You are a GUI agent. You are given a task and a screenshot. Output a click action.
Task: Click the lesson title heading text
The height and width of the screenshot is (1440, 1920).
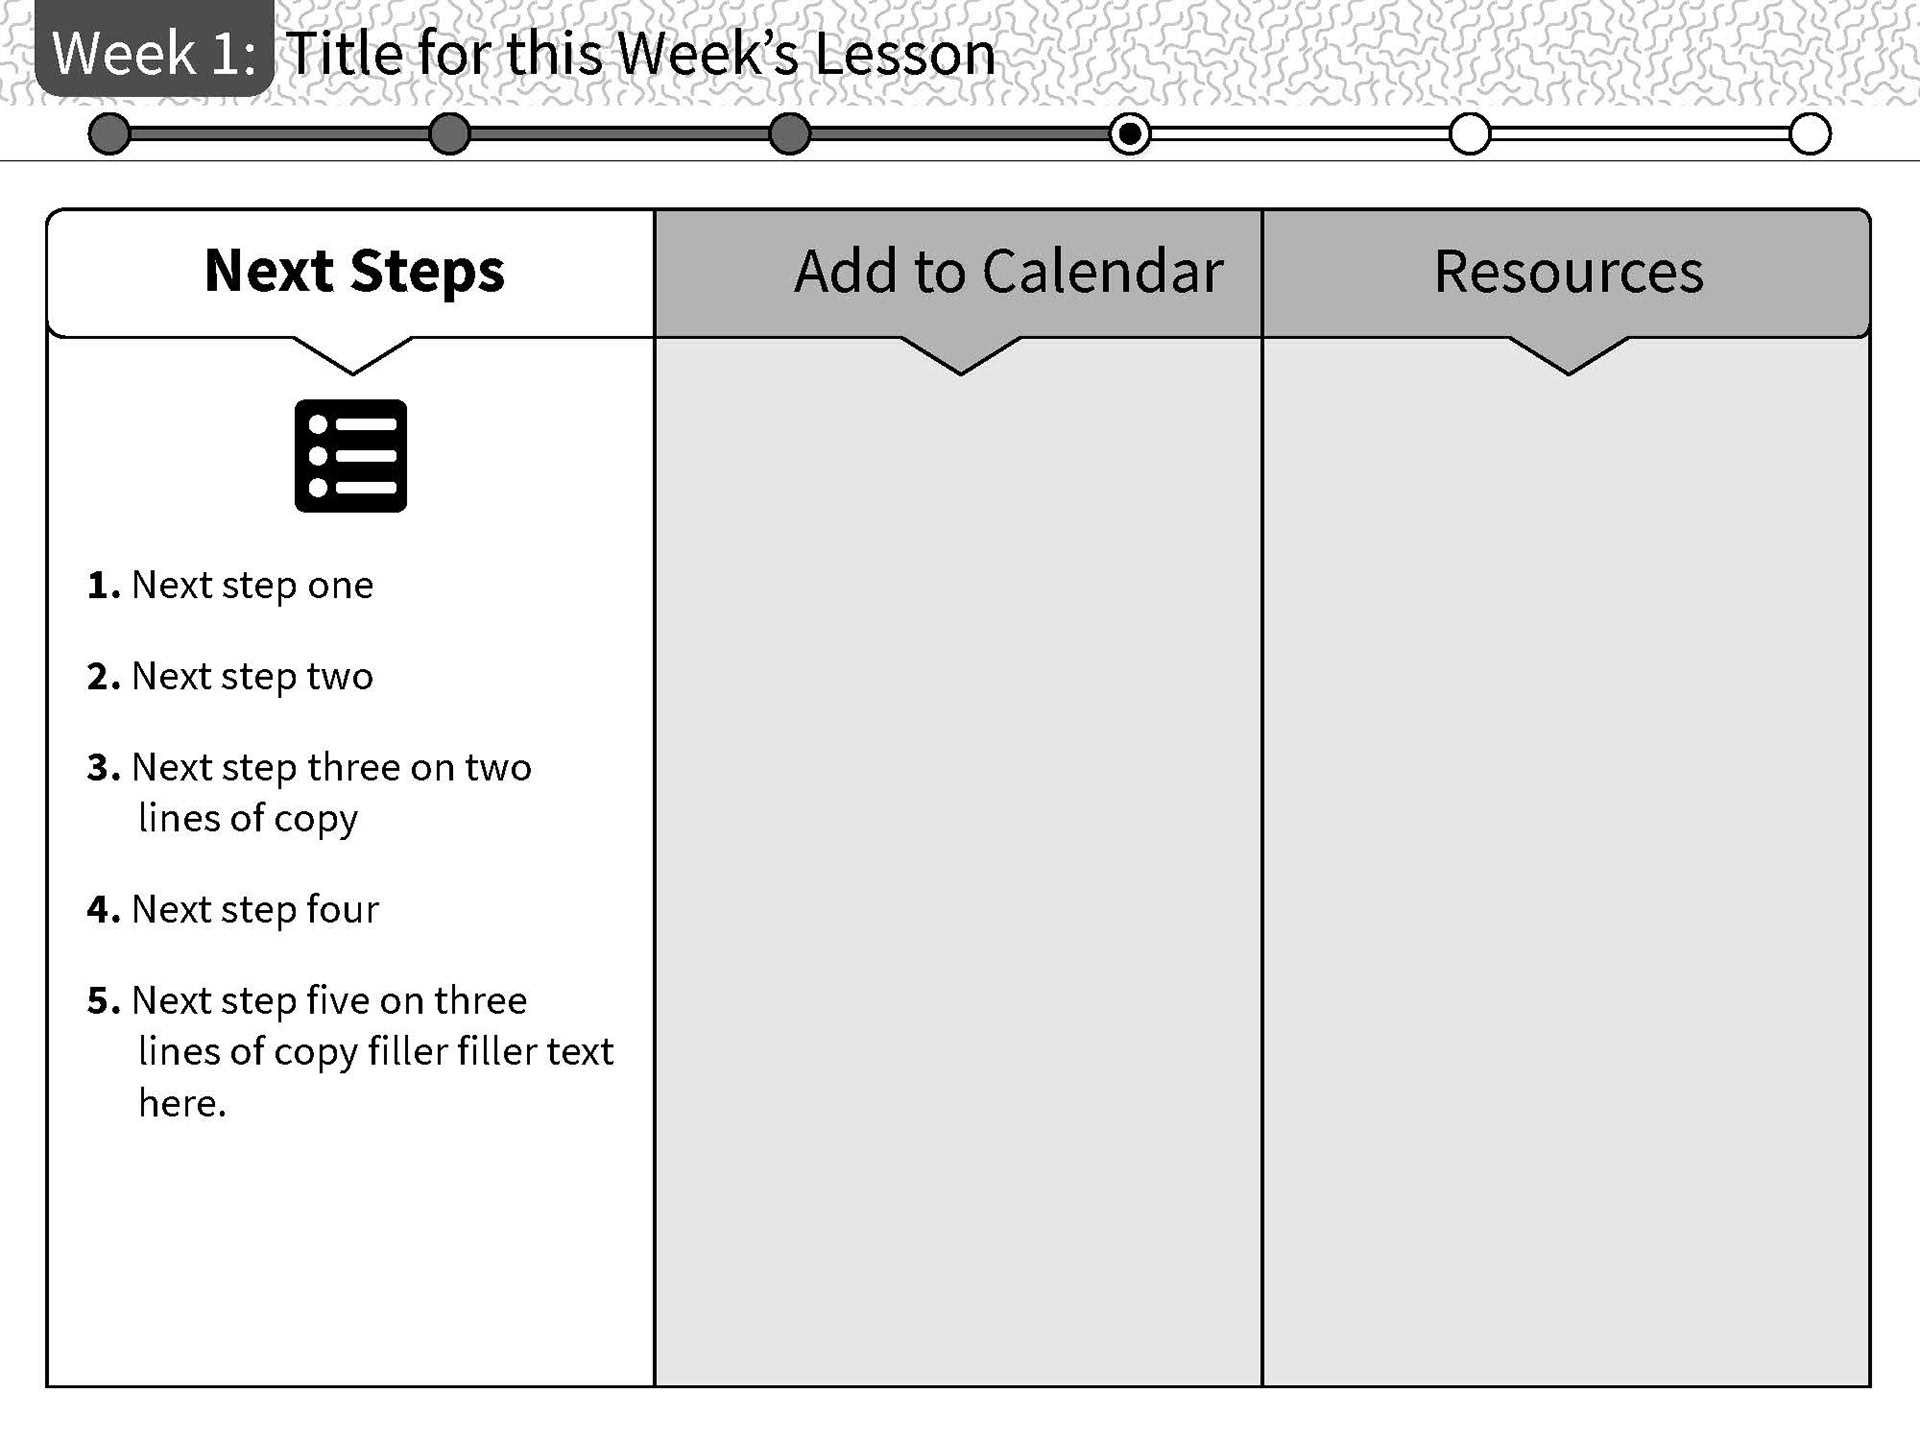641,54
